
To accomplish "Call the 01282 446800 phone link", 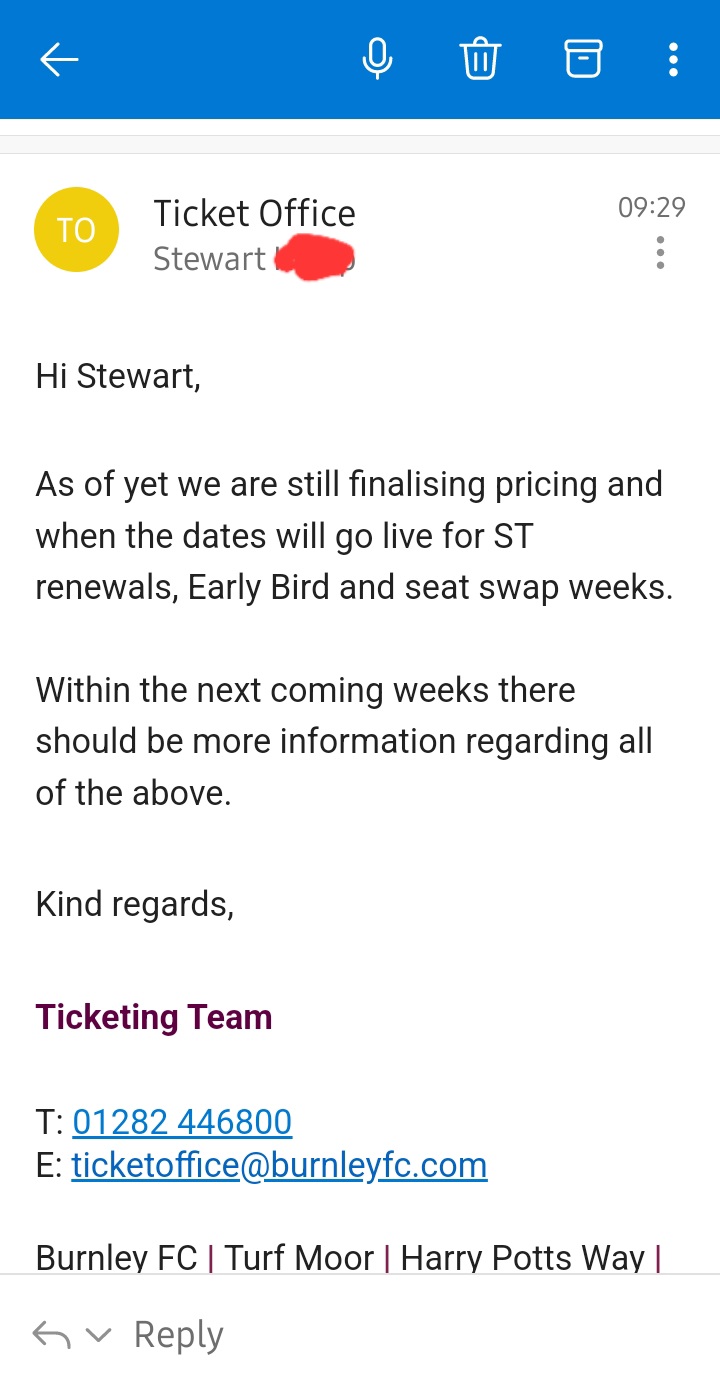I will [x=182, y=1122].
